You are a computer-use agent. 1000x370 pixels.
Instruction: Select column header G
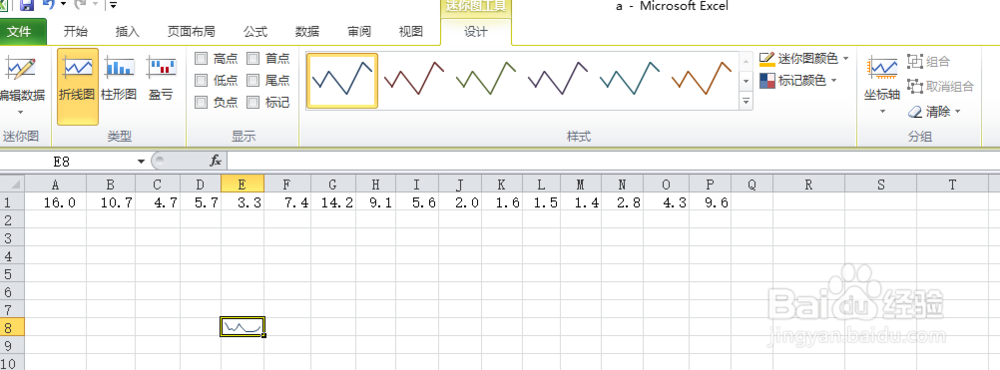click(333, 185)
